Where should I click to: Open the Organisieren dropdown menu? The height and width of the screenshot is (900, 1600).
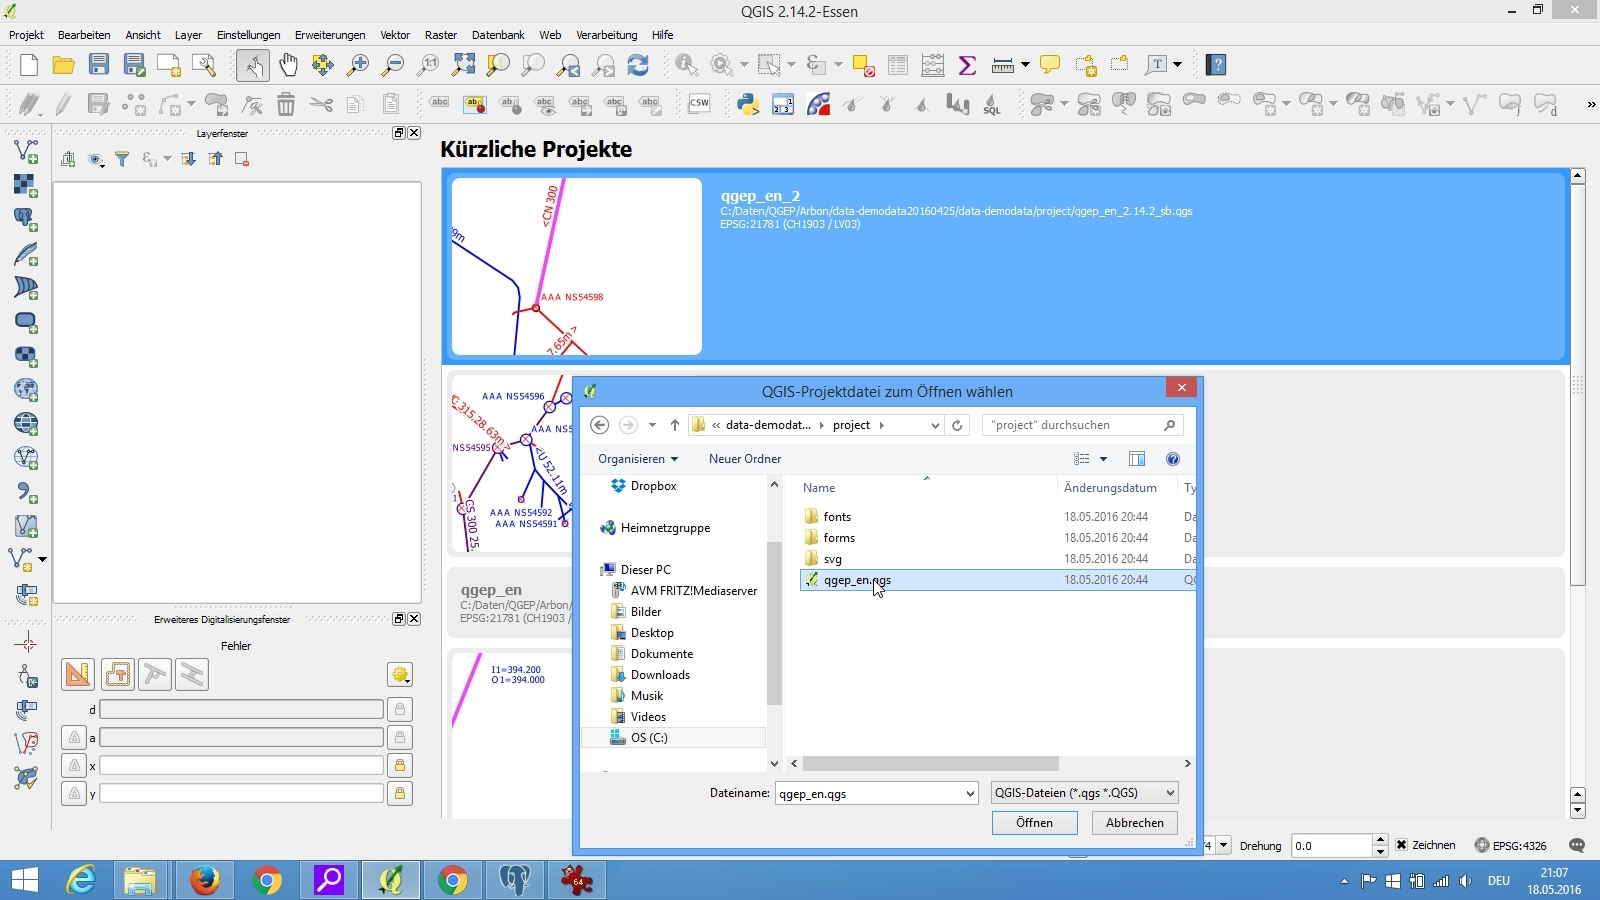tap(638, 459)
